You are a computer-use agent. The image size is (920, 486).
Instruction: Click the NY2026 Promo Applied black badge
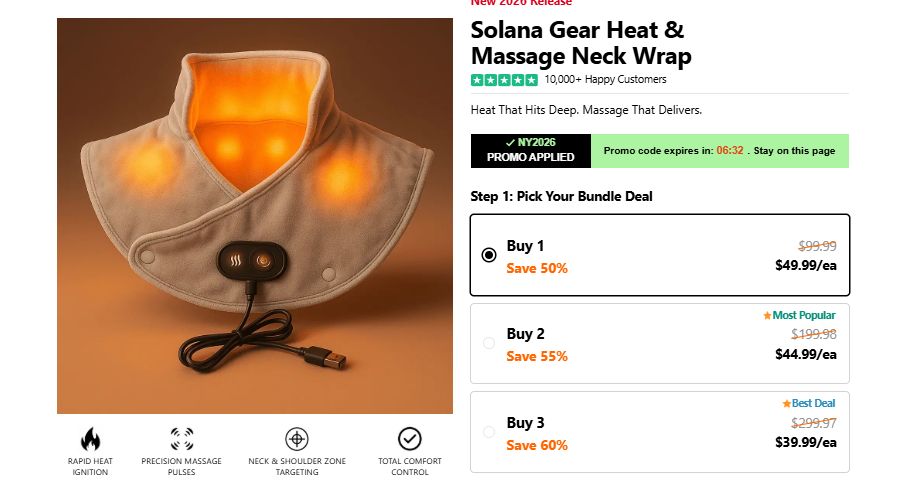(x=530, y=151)
